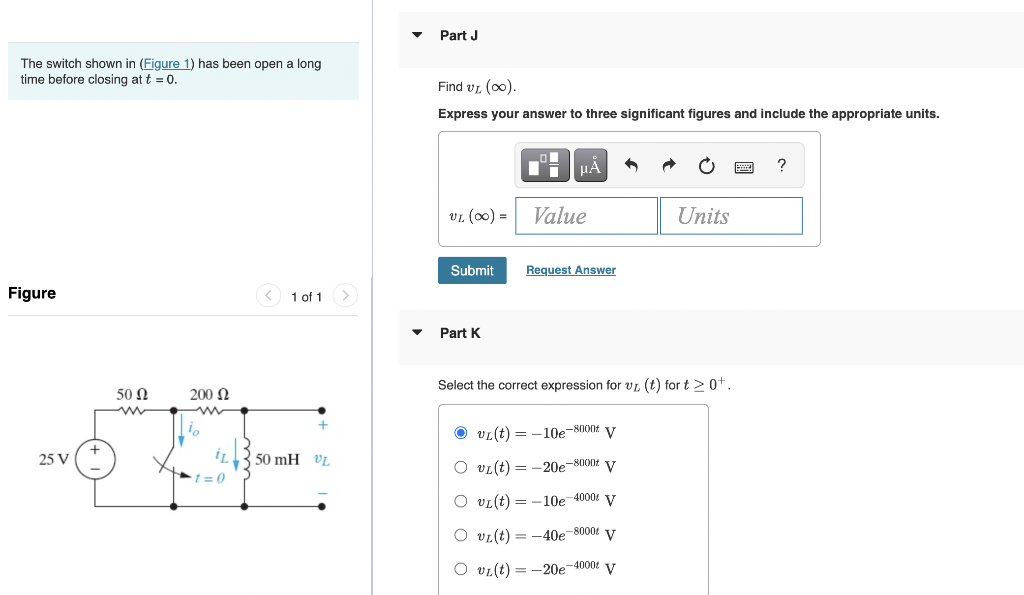Click the previous-page chevron beside 1 of 1
This screenshot has width=1024, height=595.
click(268, 296)
